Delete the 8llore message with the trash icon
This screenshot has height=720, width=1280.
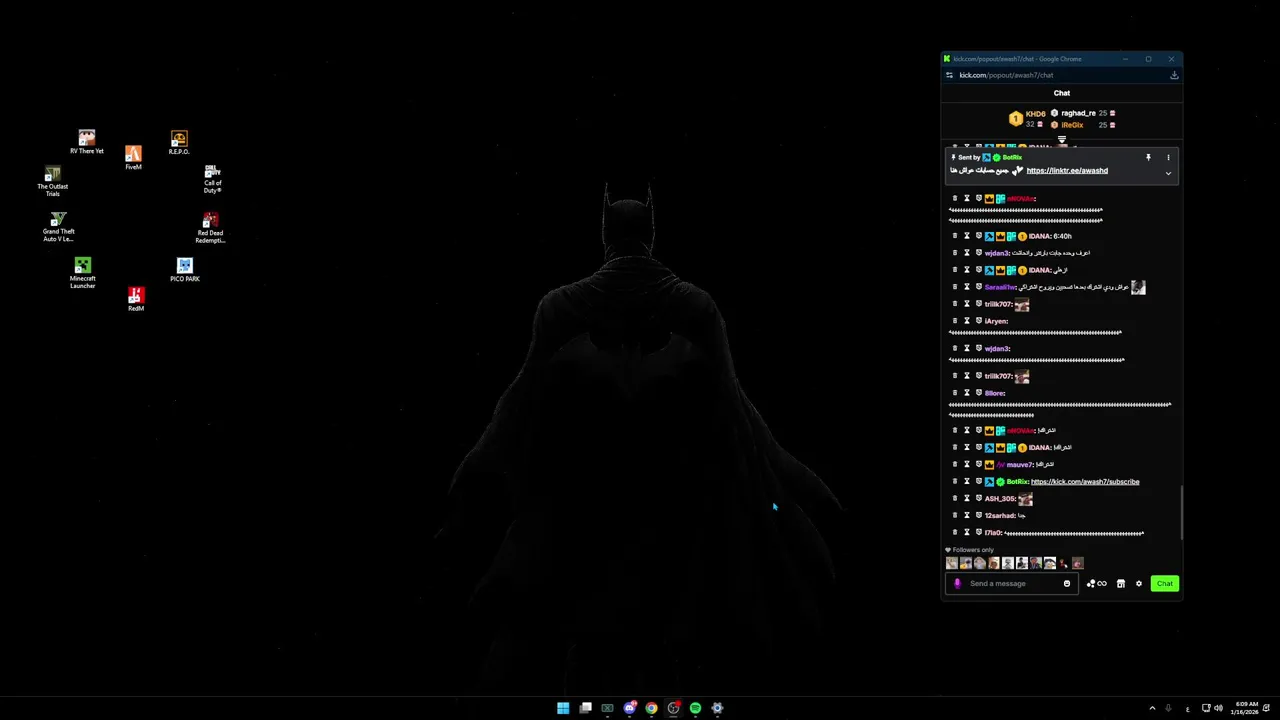tap(955, 393)
